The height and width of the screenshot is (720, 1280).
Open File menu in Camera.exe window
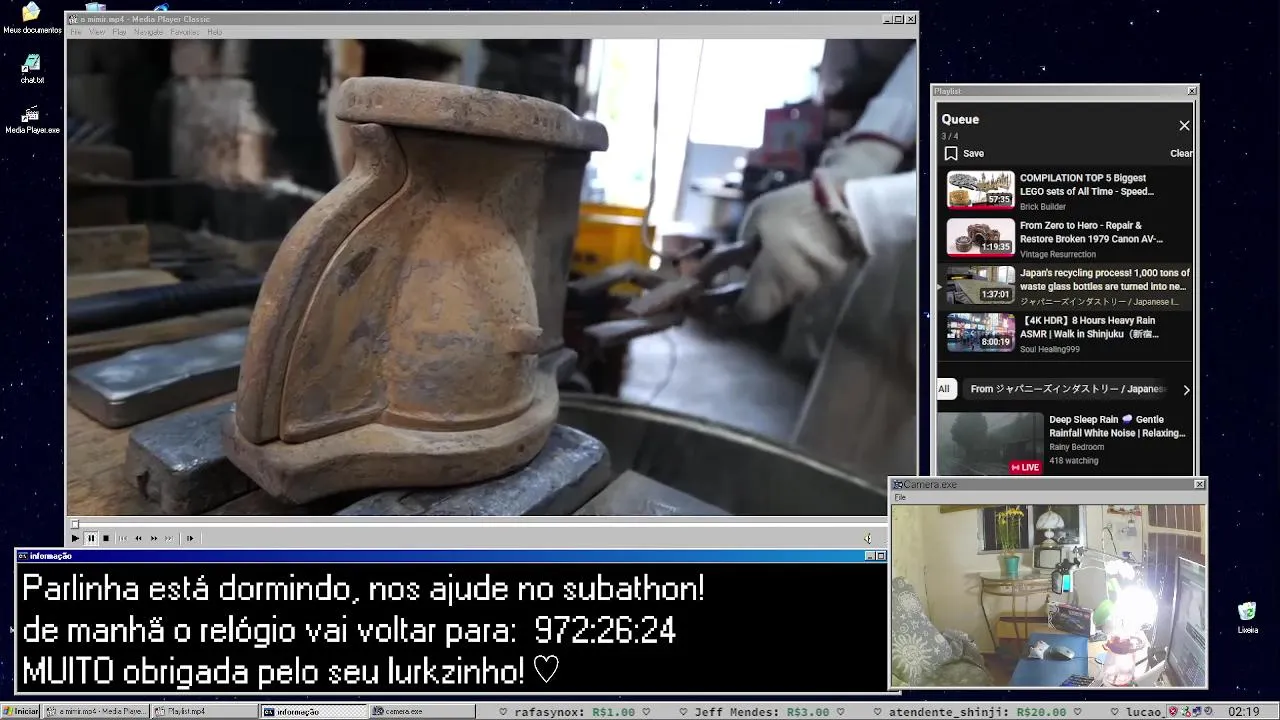pyautogui.click(x=900, y=497)
